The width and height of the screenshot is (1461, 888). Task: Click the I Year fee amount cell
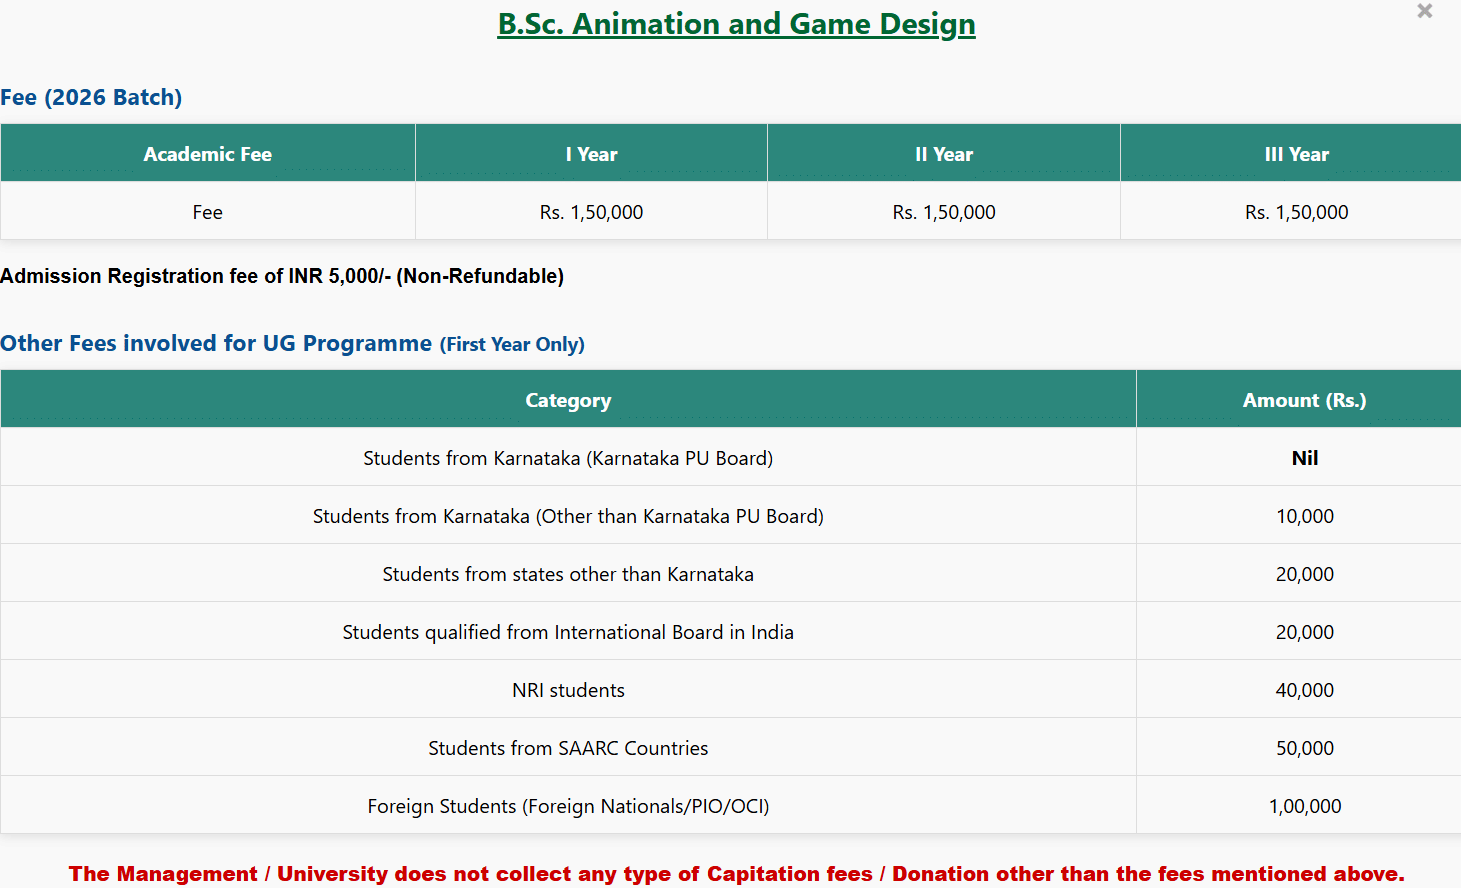(591, 212)
